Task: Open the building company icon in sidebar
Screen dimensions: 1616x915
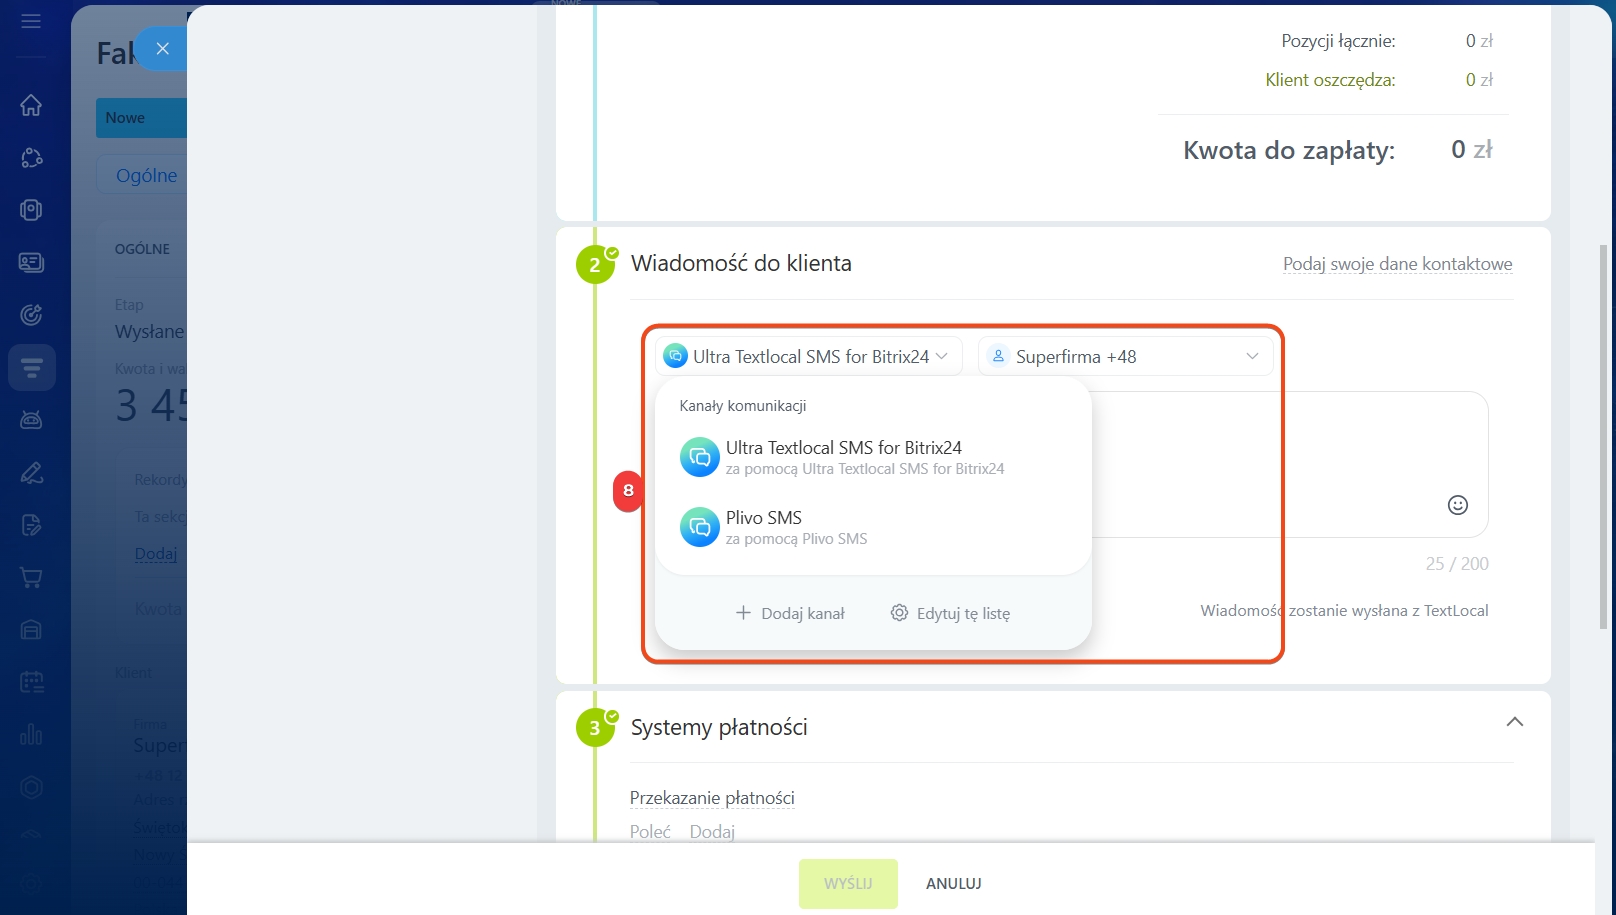Action: [x=31, y=629]
